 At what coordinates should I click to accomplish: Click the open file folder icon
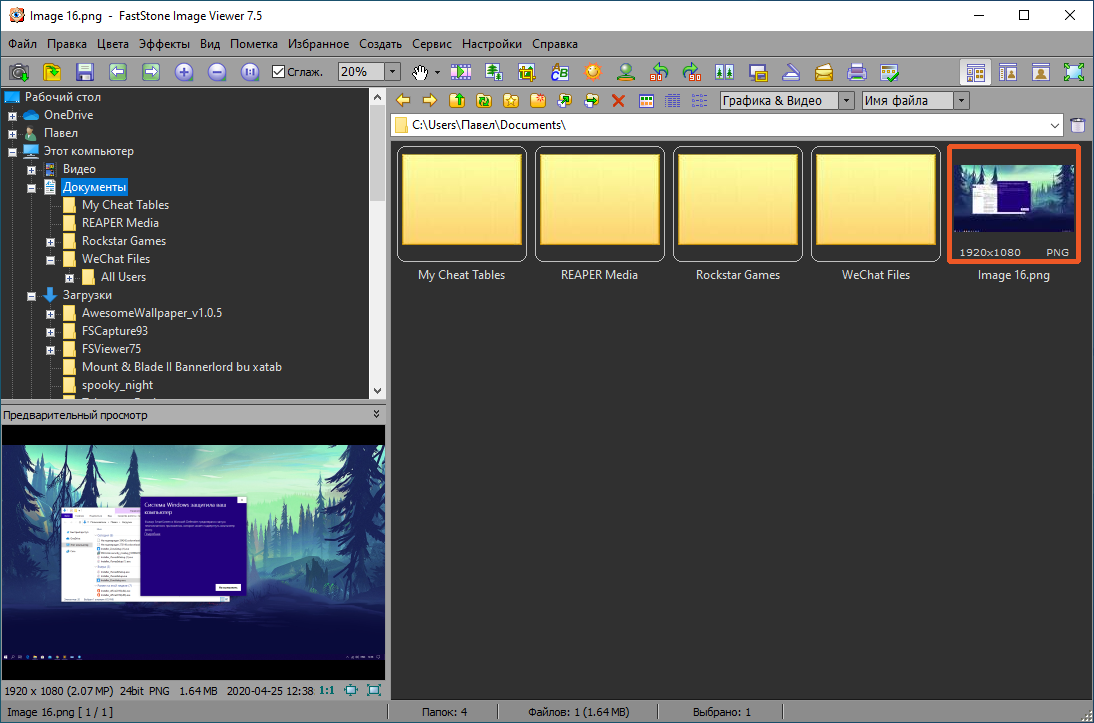(x=52, y=72)
